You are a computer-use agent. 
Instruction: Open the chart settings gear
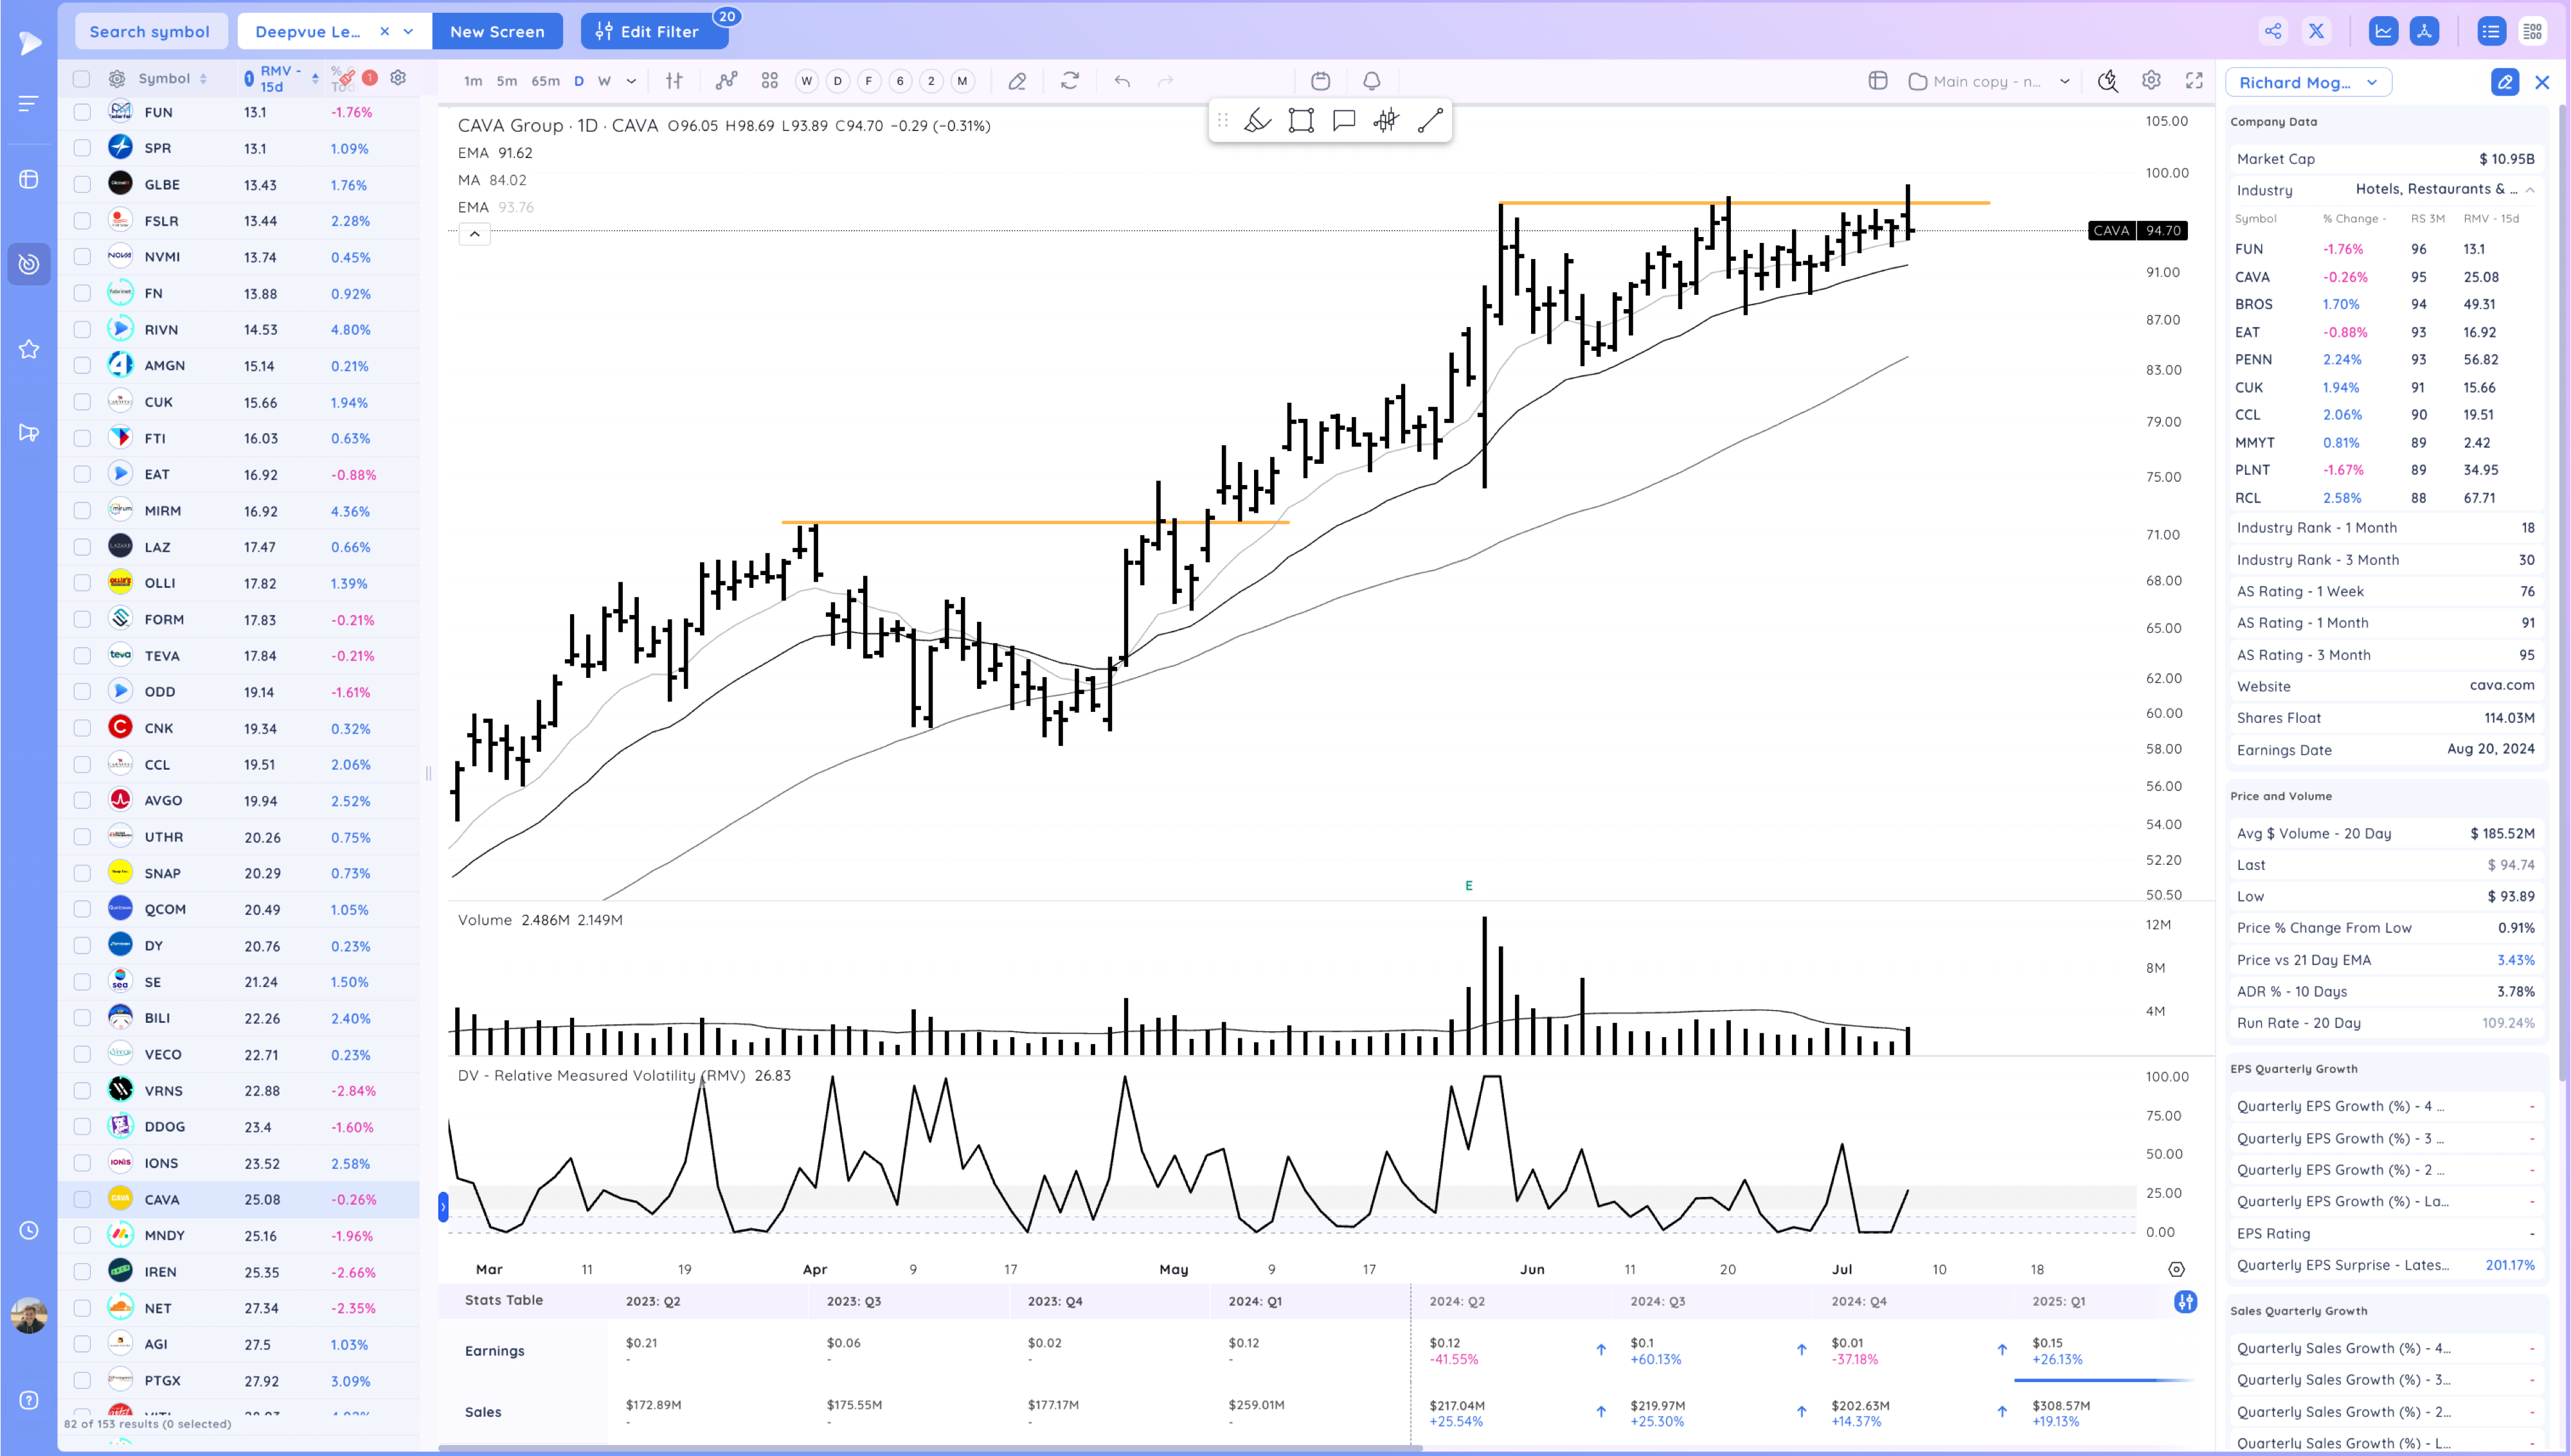[2151, 81]
